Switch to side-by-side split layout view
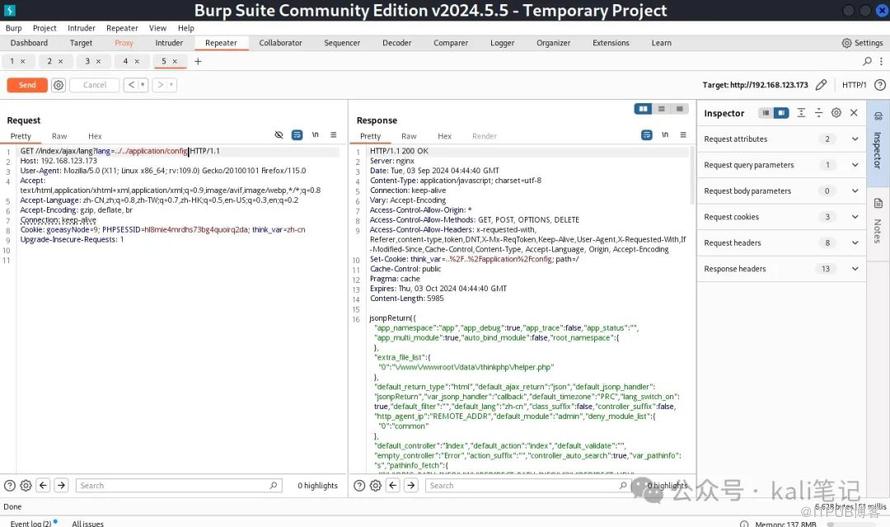The width and height of the screenshot is (890, 527). 644,109
